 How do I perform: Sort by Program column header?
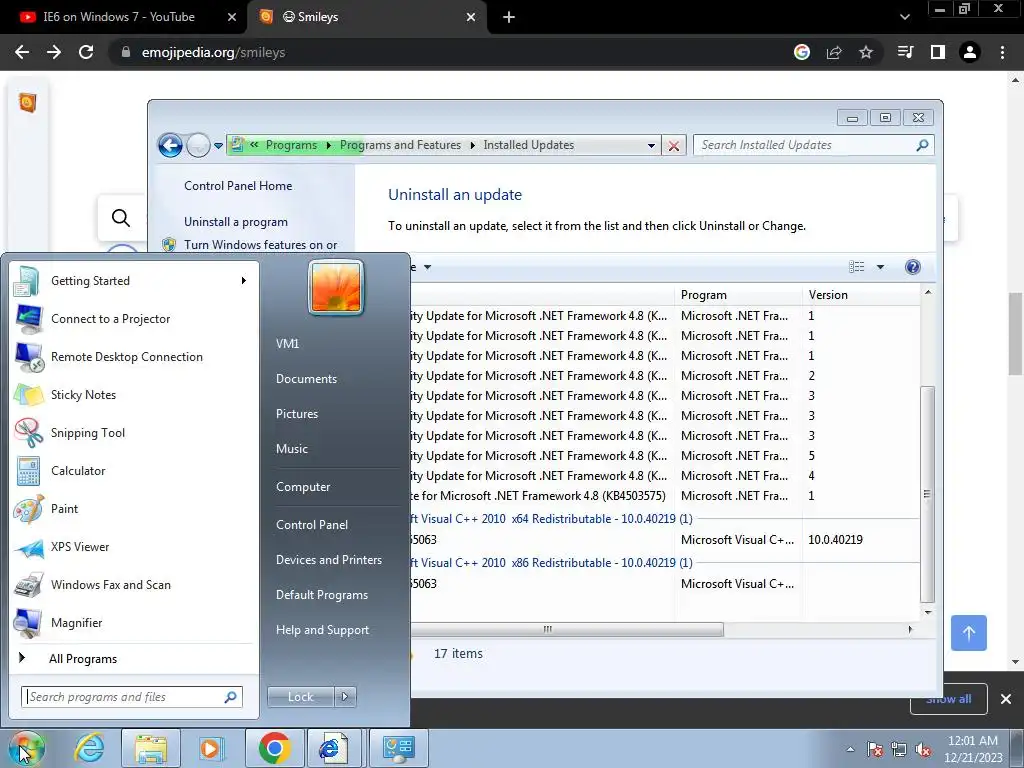(x=738, y=295)
